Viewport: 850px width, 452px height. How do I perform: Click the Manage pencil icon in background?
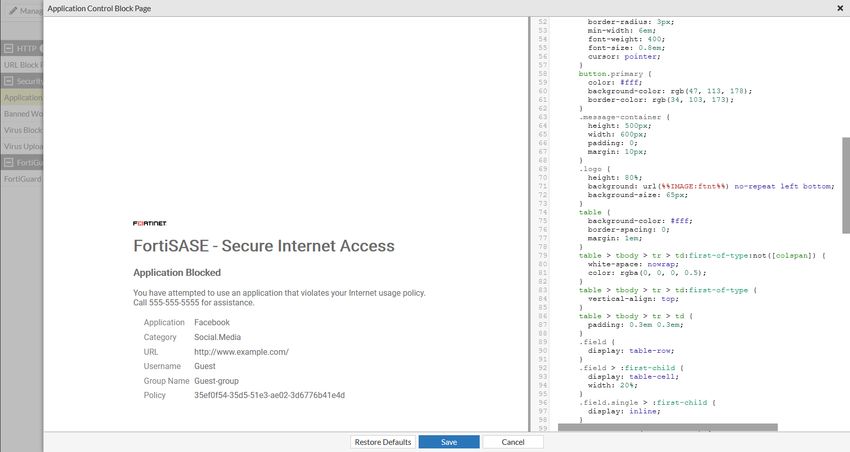(12, 10)
